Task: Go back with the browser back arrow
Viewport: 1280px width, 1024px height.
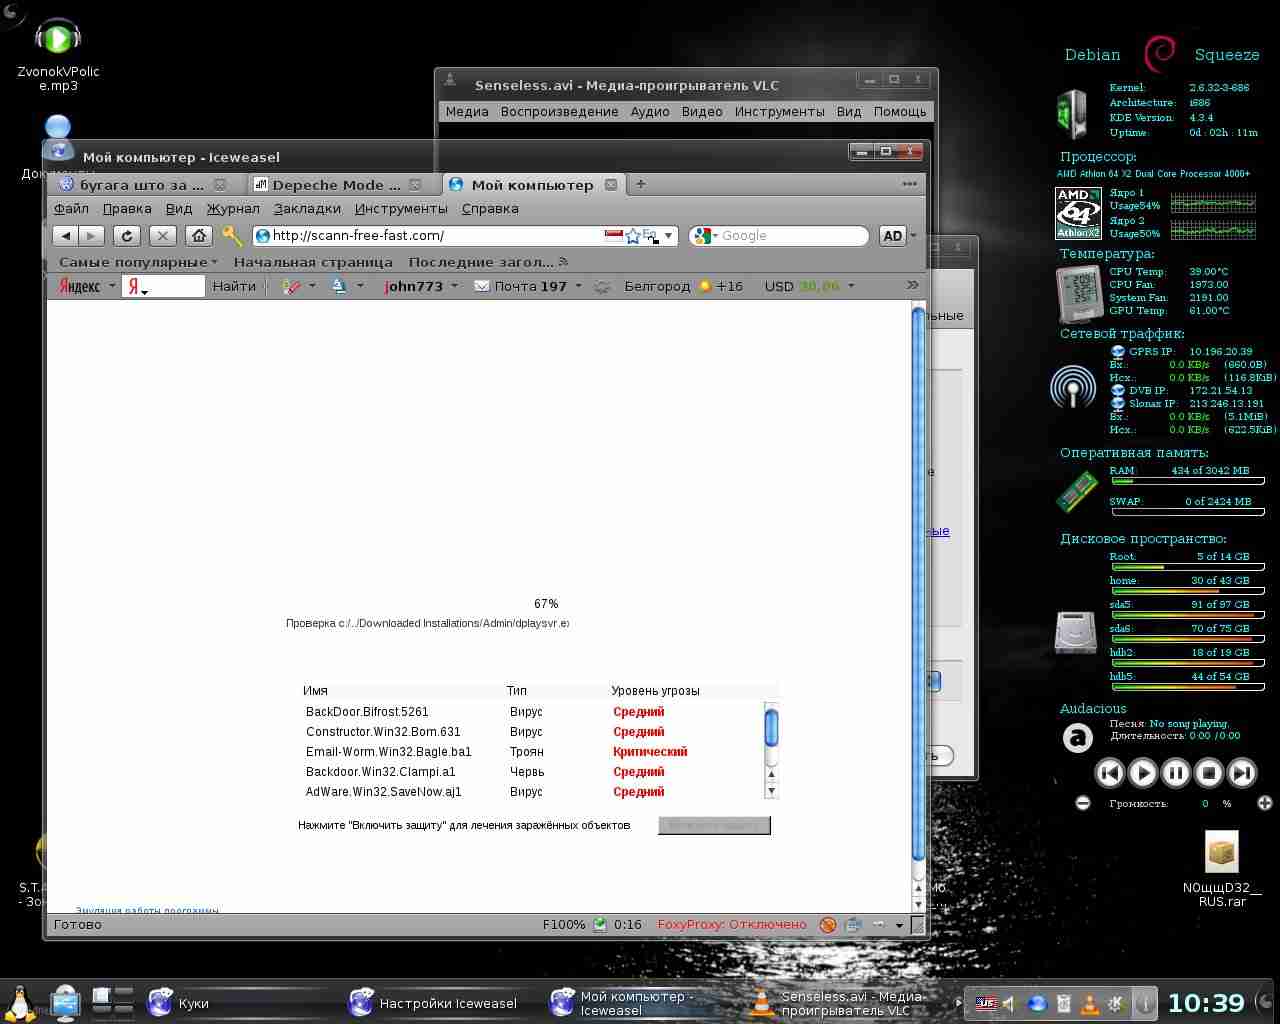Action: pos(66,236)
